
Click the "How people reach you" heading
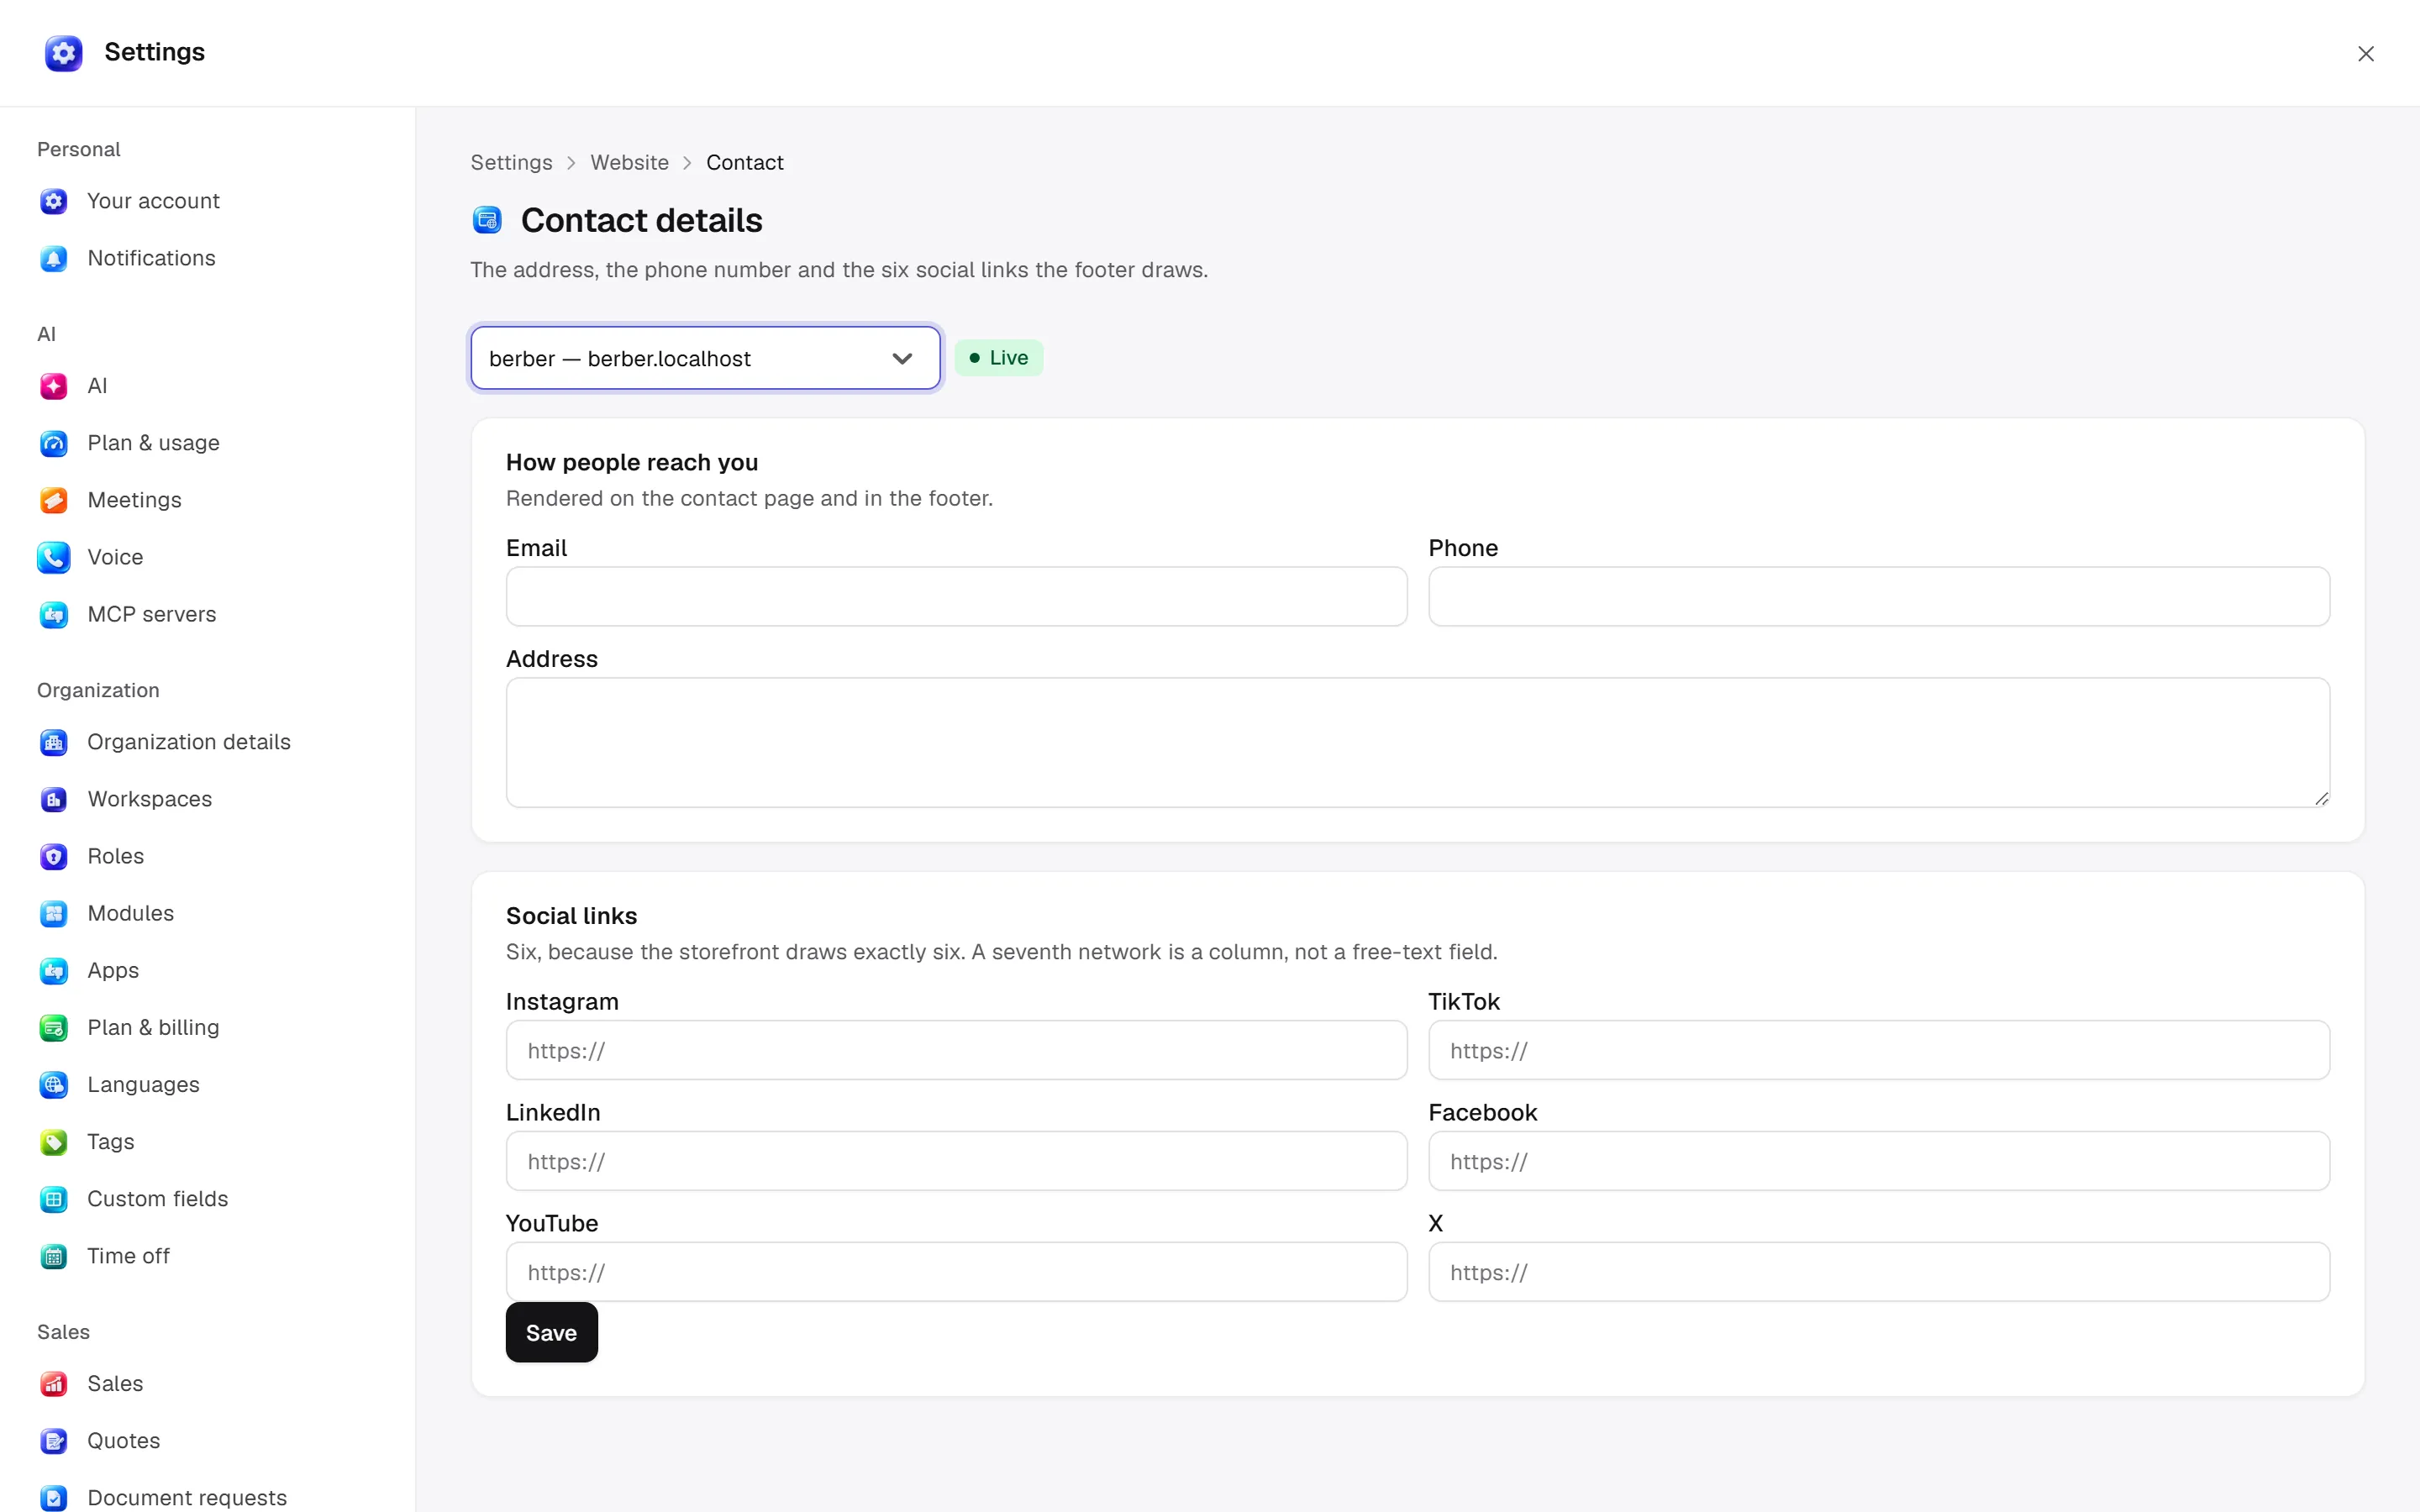[631, 462]
